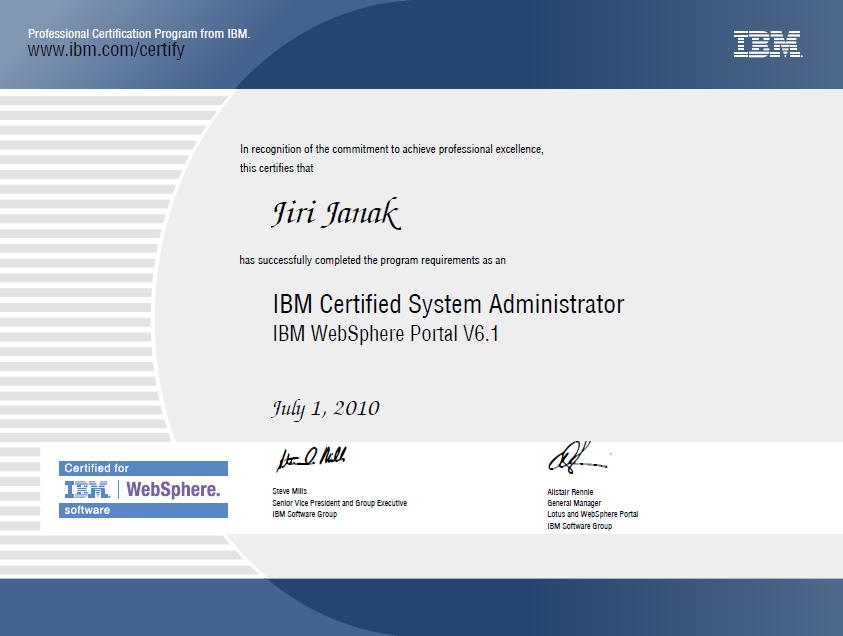Click the IBM logo in the header

(768, 44)
